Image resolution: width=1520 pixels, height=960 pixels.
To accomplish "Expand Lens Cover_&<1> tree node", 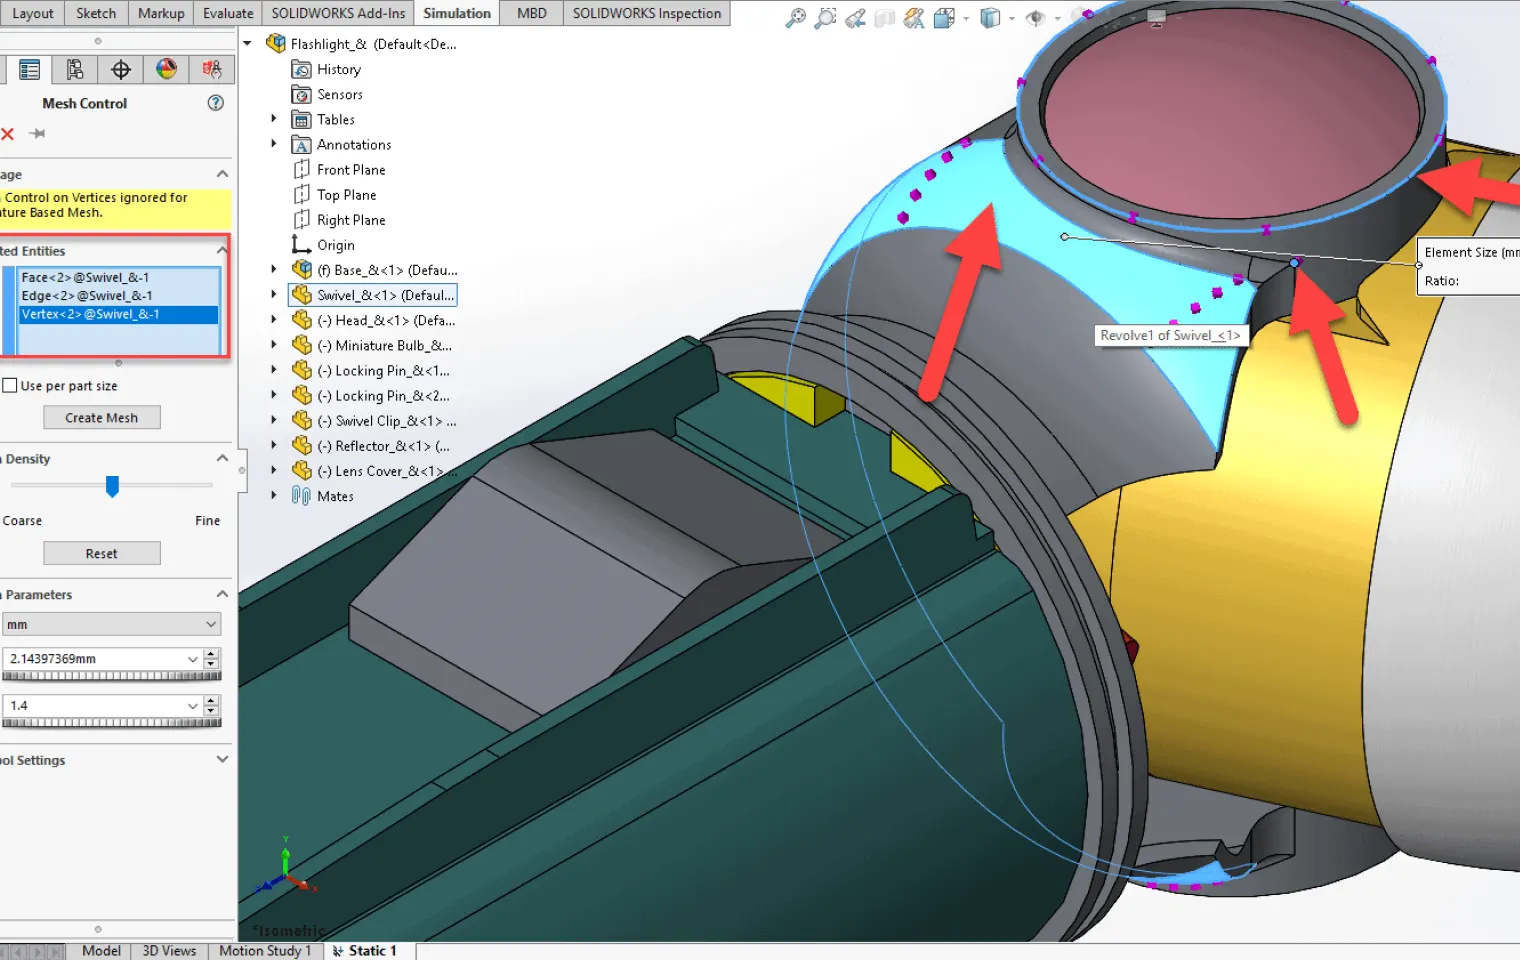I will (x=274, y=471).
